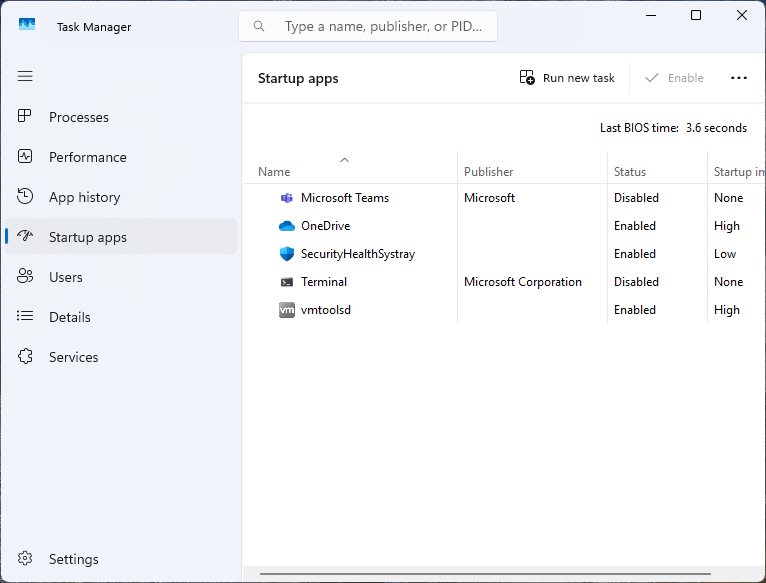Click the Disabled status of Microsoft Teams
Image resolution: width=766 pixels, height=583 pixels.
[636, 198]
